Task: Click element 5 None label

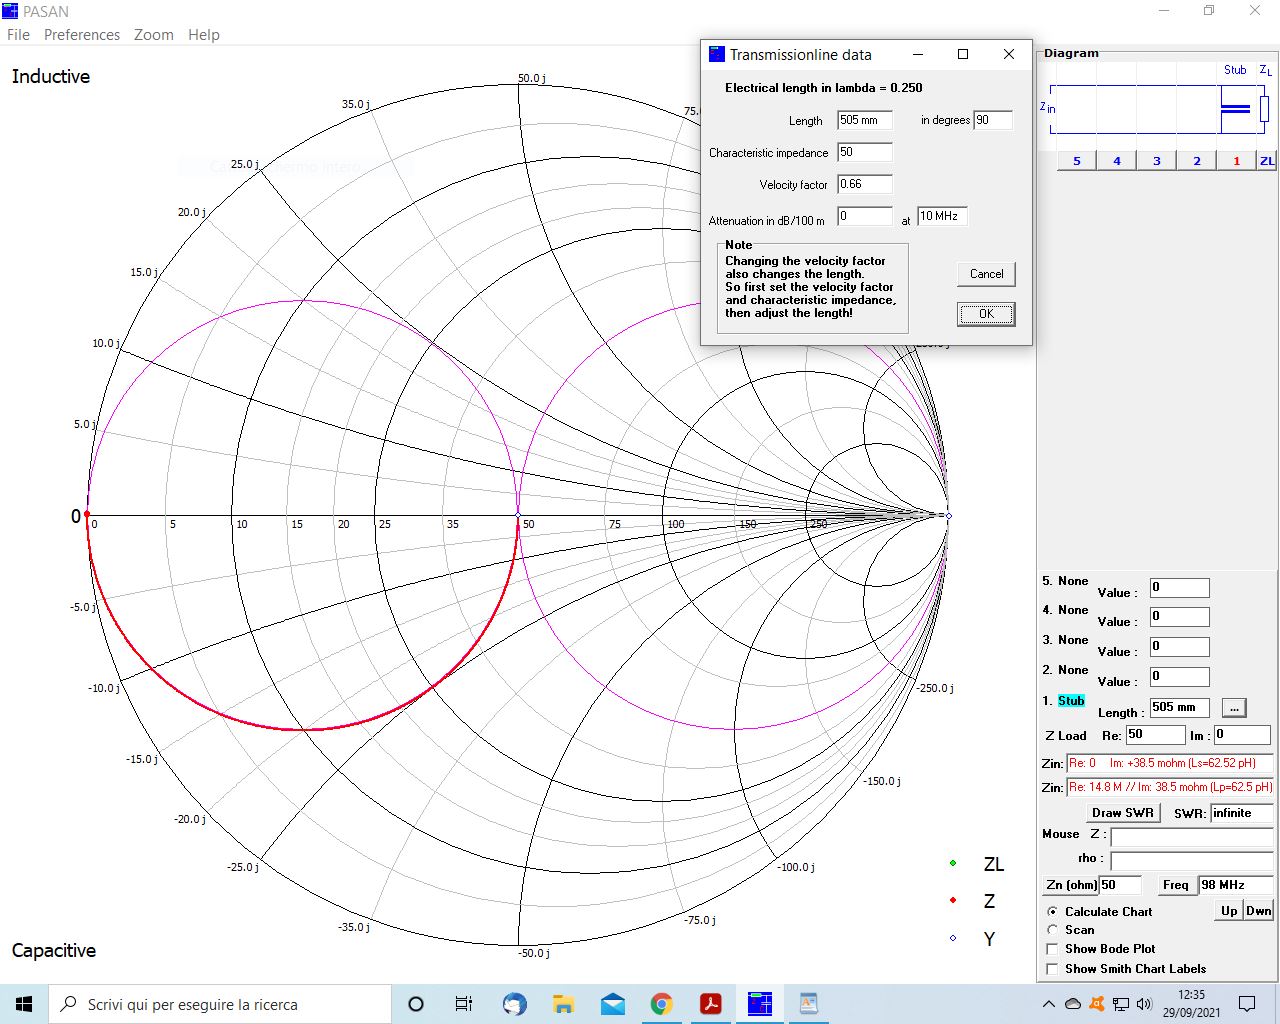Action: [x=1073, y=581]
